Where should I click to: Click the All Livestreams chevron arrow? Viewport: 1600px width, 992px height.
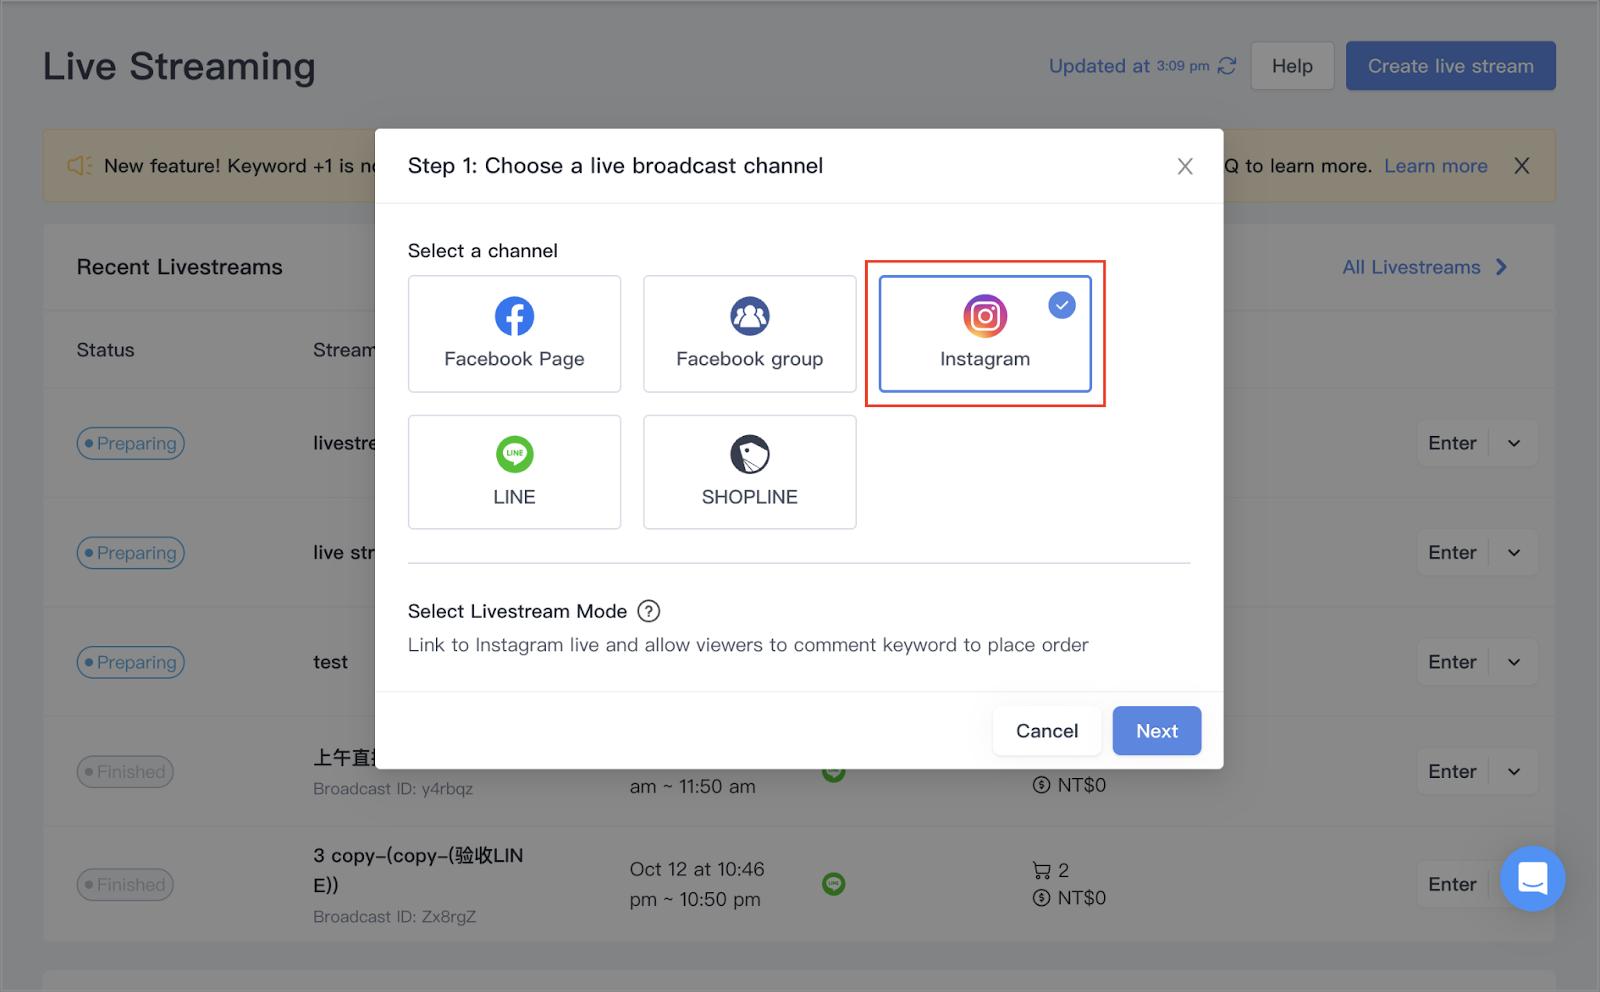click(x=1501, y=267)
